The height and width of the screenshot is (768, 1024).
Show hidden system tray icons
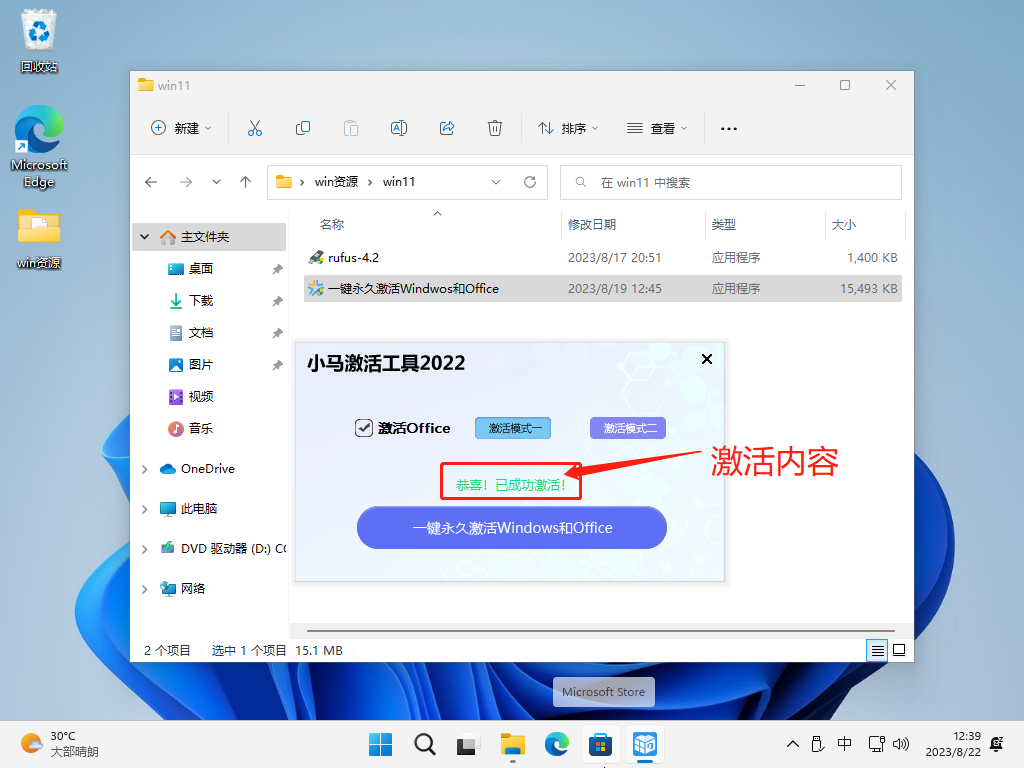[x=793, y=744]
